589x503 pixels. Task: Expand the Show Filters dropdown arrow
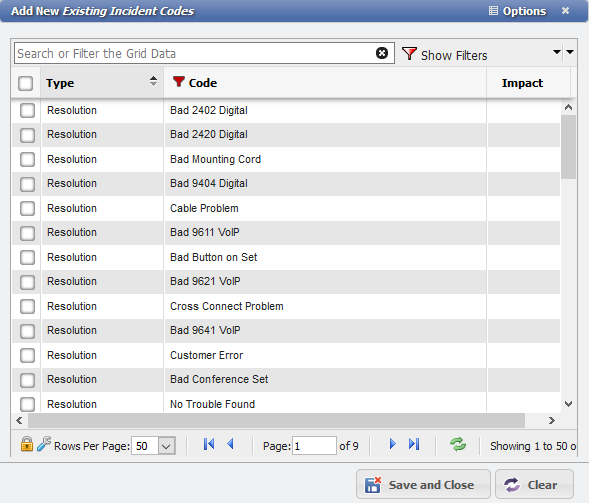tap(557, 52)
